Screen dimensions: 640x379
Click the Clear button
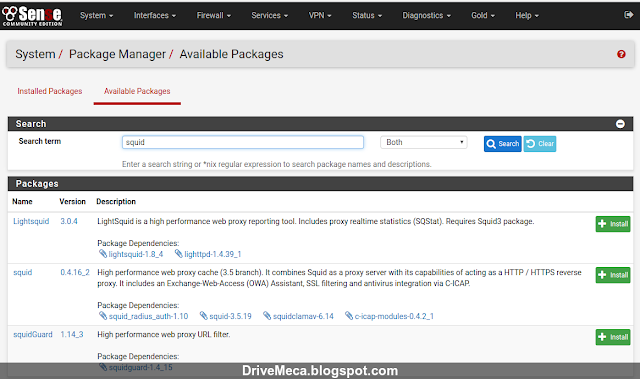click(x=540, y=144)
